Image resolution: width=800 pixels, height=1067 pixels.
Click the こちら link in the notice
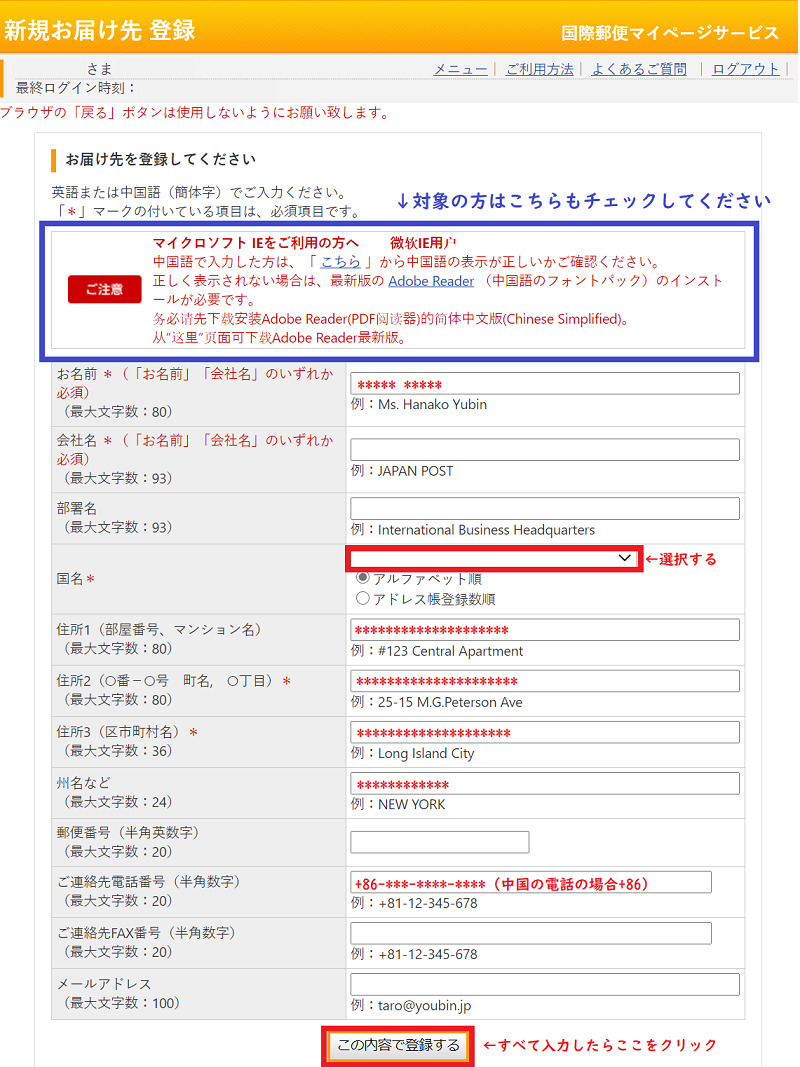(340, 262)
